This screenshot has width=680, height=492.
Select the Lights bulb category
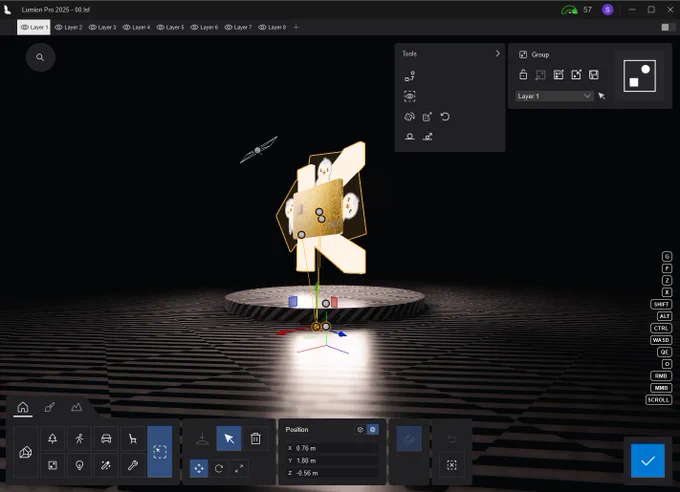coord(79,465)
